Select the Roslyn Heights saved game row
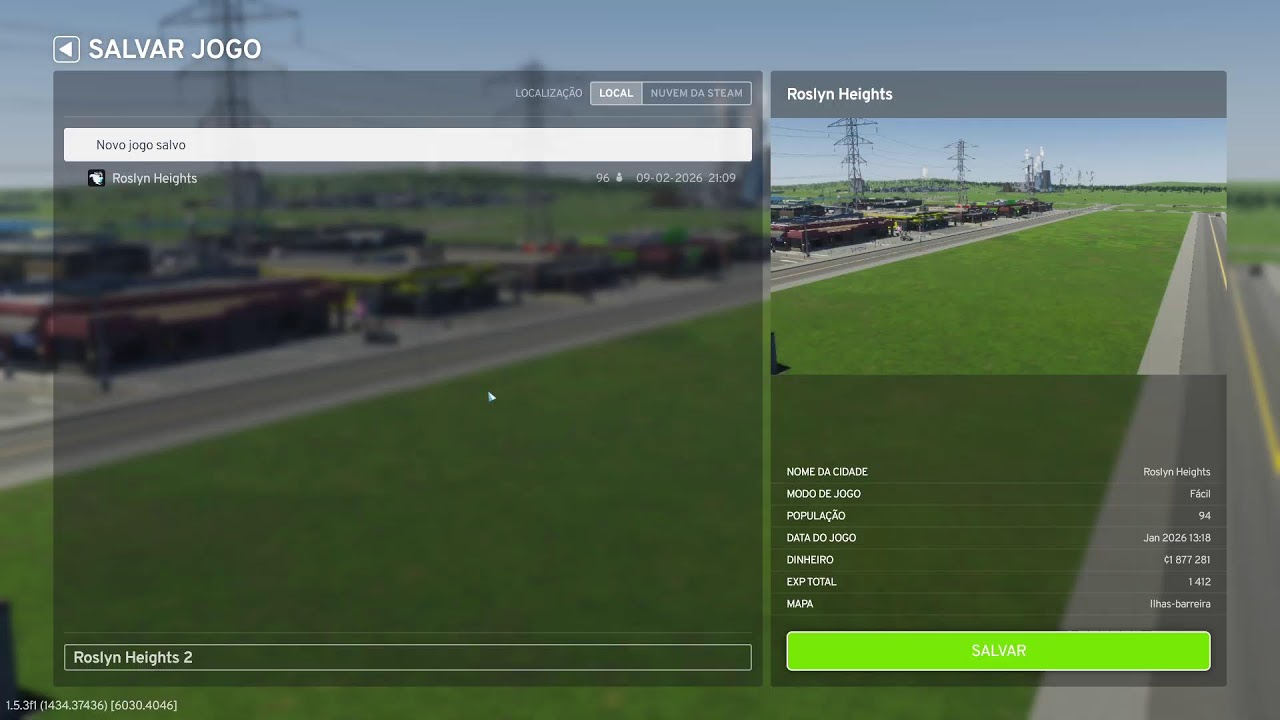 pyautogui.click(x=408, y=178)
